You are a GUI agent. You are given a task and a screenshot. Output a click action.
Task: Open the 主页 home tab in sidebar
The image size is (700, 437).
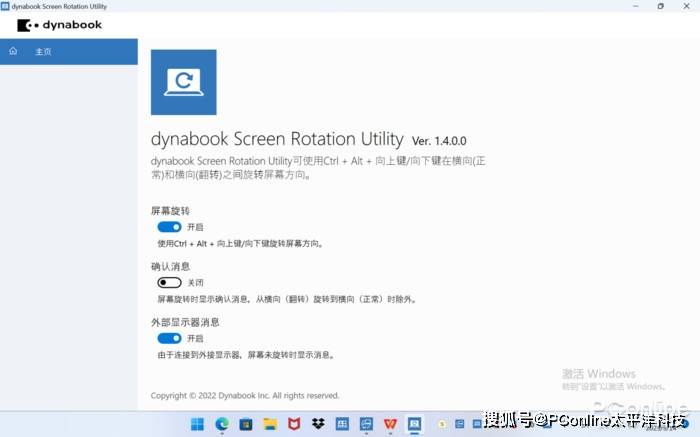click(x=69, y=51)
